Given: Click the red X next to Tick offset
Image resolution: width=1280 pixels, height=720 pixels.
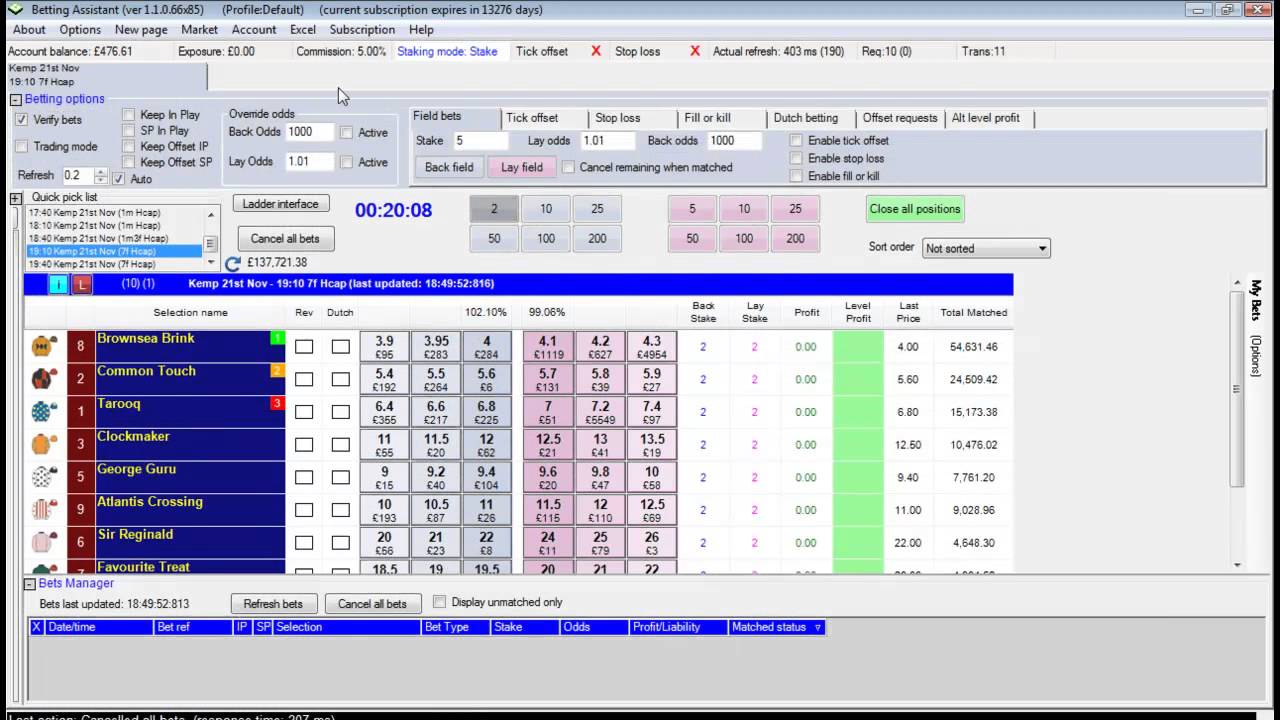Looking at the screenshot, I should tap(596, 51).
